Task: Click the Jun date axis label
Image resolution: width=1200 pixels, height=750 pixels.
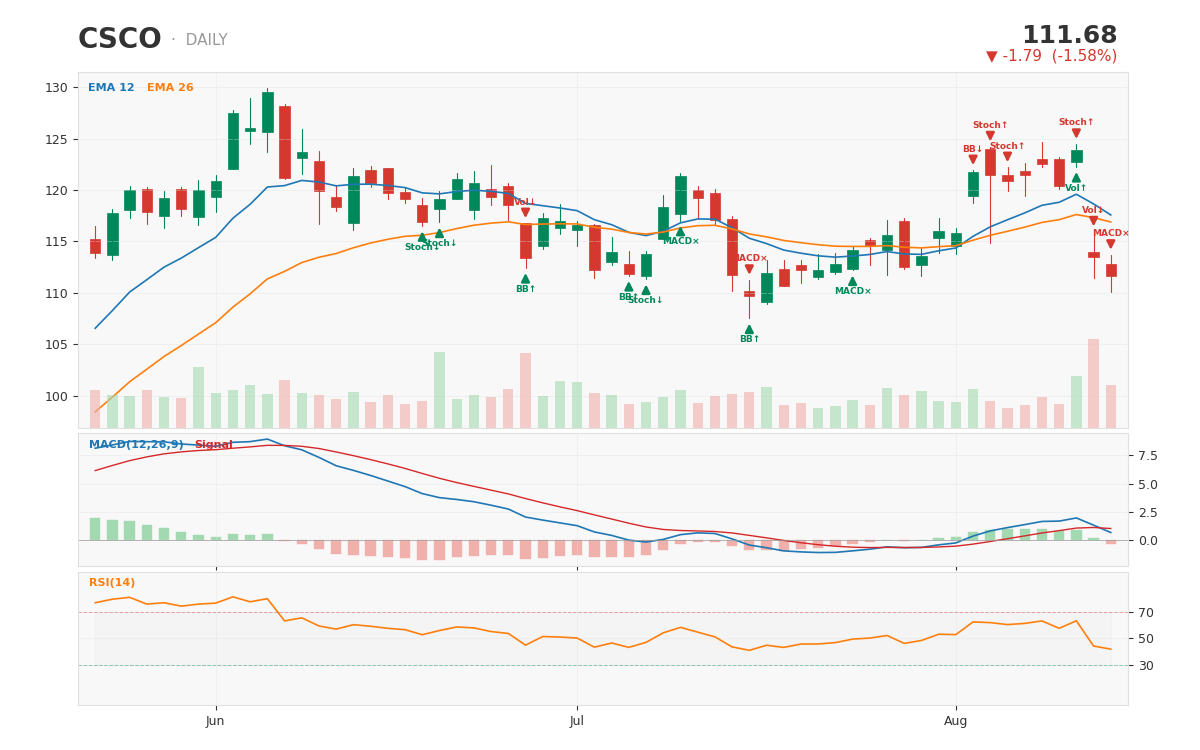Action: click(215, 721)
